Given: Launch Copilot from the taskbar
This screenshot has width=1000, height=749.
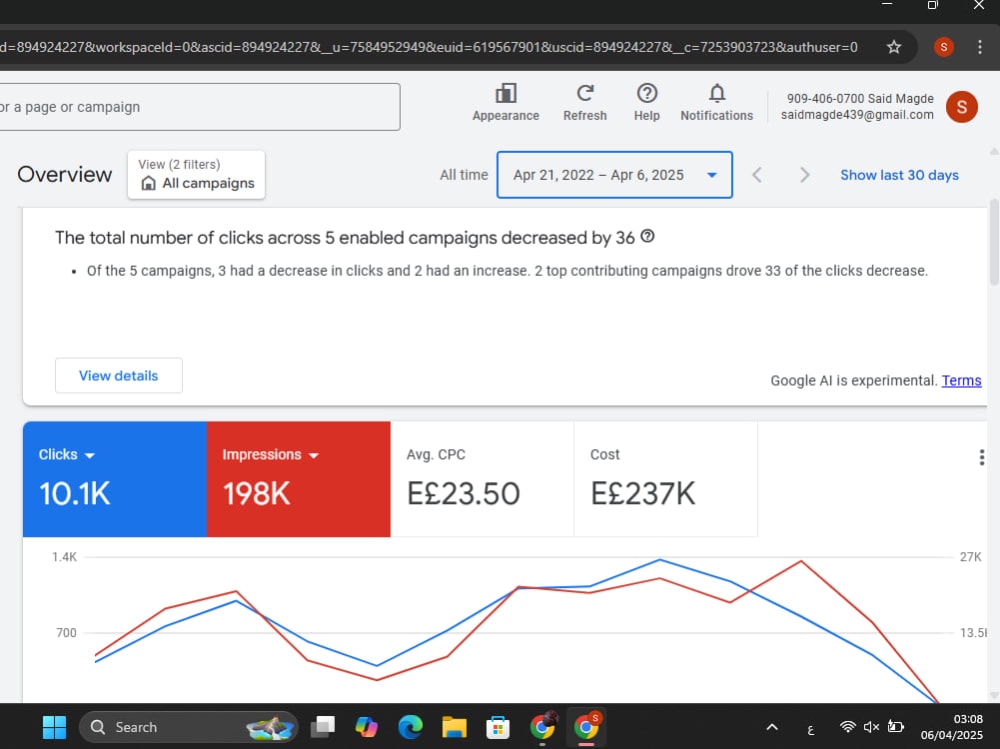Looking at the screenshot, I should [x=366, y=727].
